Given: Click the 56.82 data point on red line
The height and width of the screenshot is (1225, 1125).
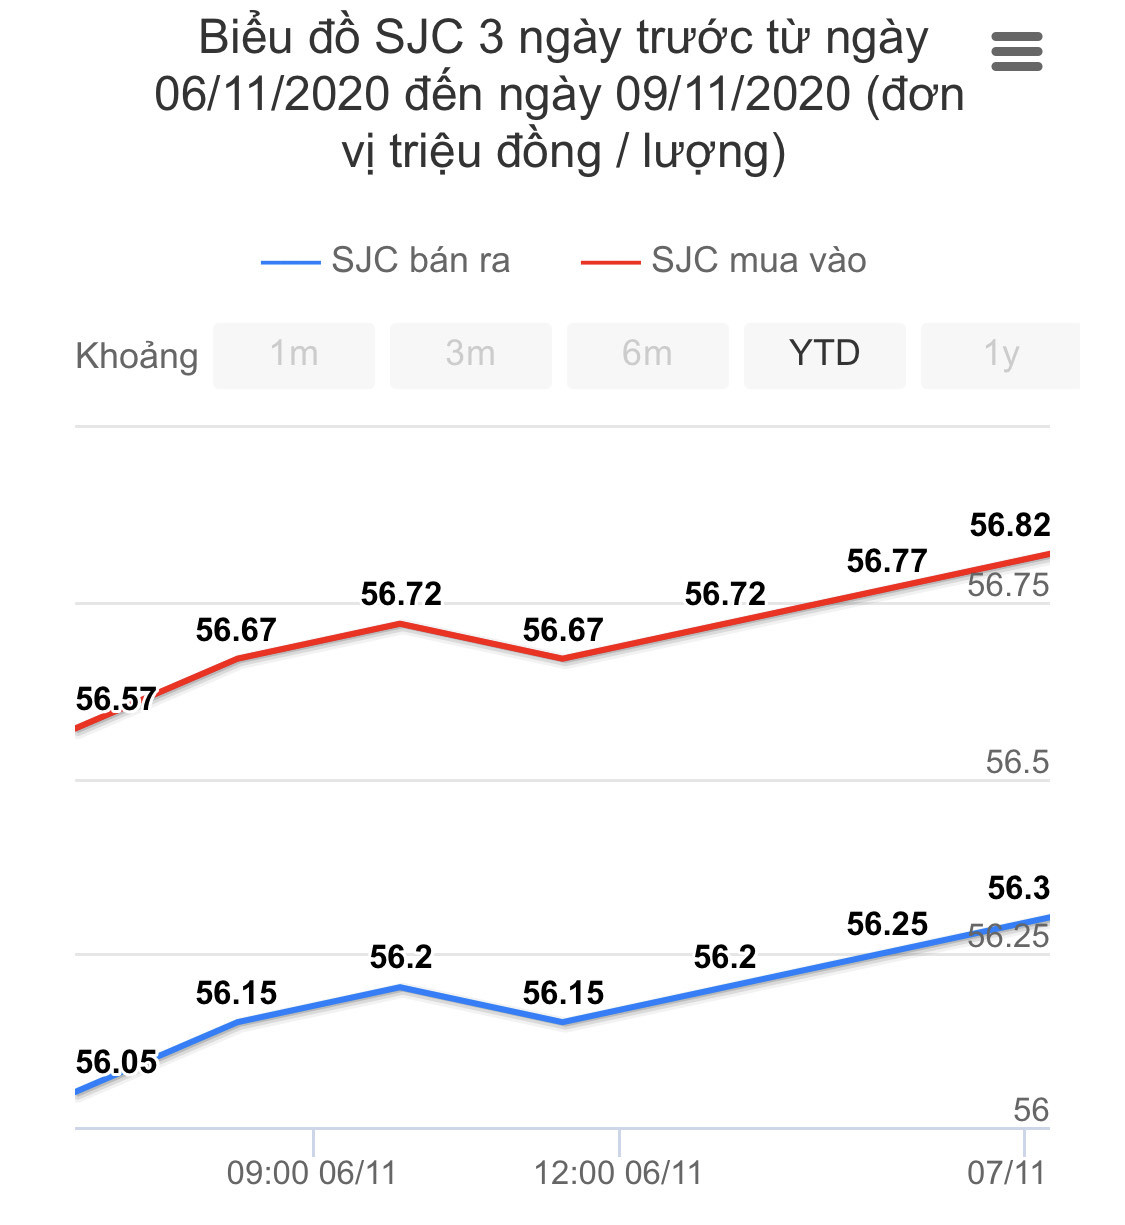Looking at the screenshot, I should (1047, 553).
